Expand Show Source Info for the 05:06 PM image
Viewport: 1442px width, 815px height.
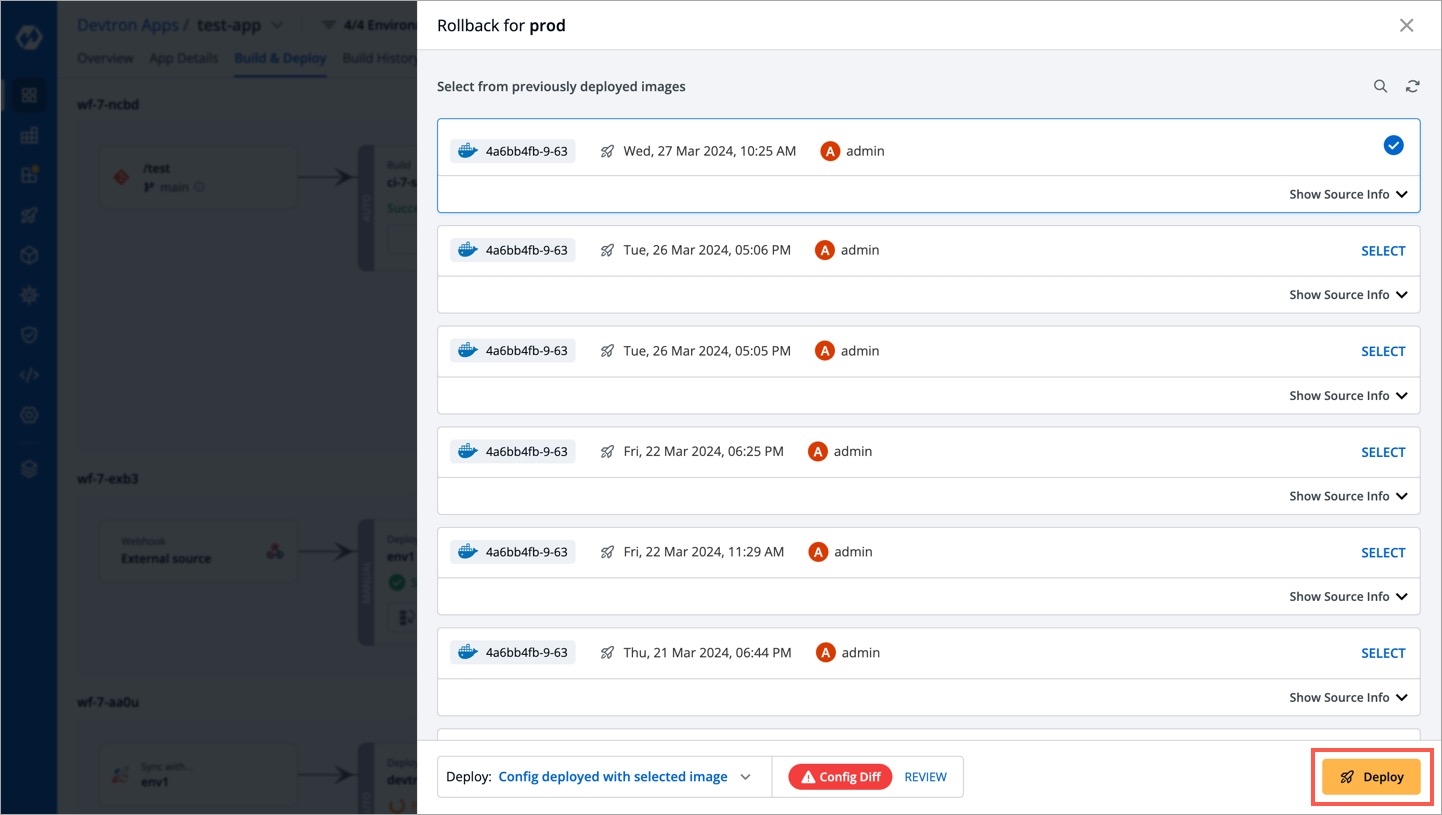pos(1348,295)
